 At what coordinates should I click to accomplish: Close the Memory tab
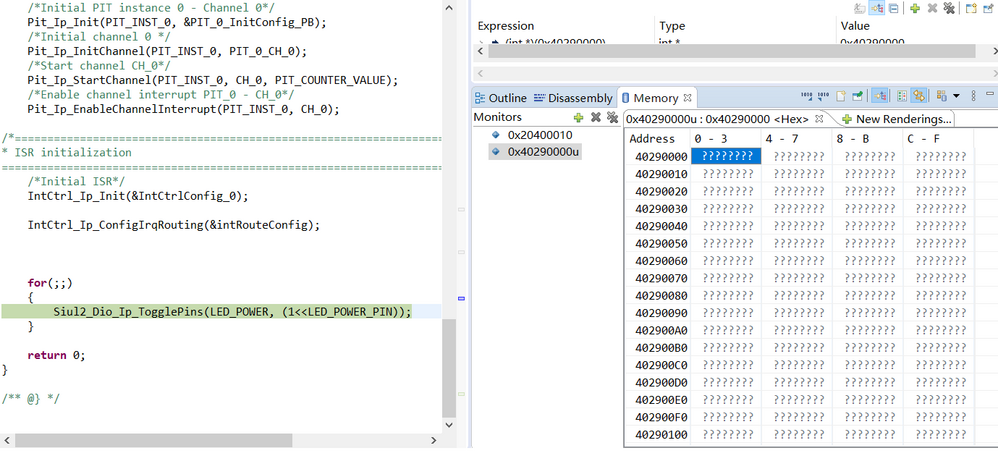687,98
